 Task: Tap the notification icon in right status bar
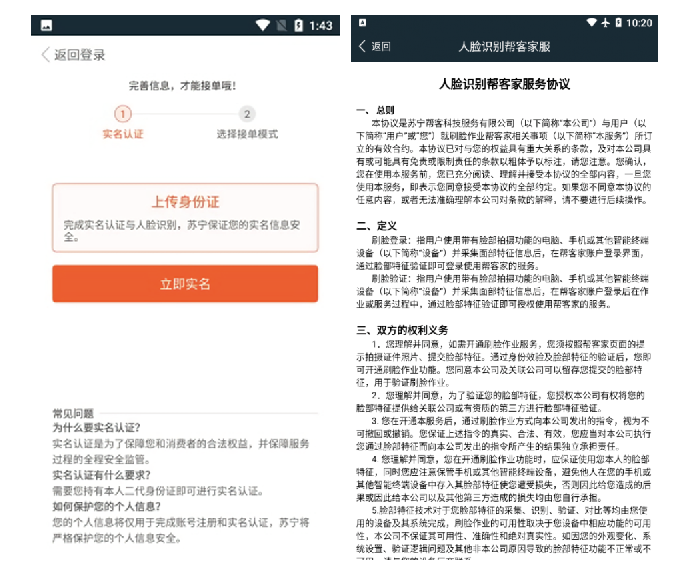click(x=362, y=23)
